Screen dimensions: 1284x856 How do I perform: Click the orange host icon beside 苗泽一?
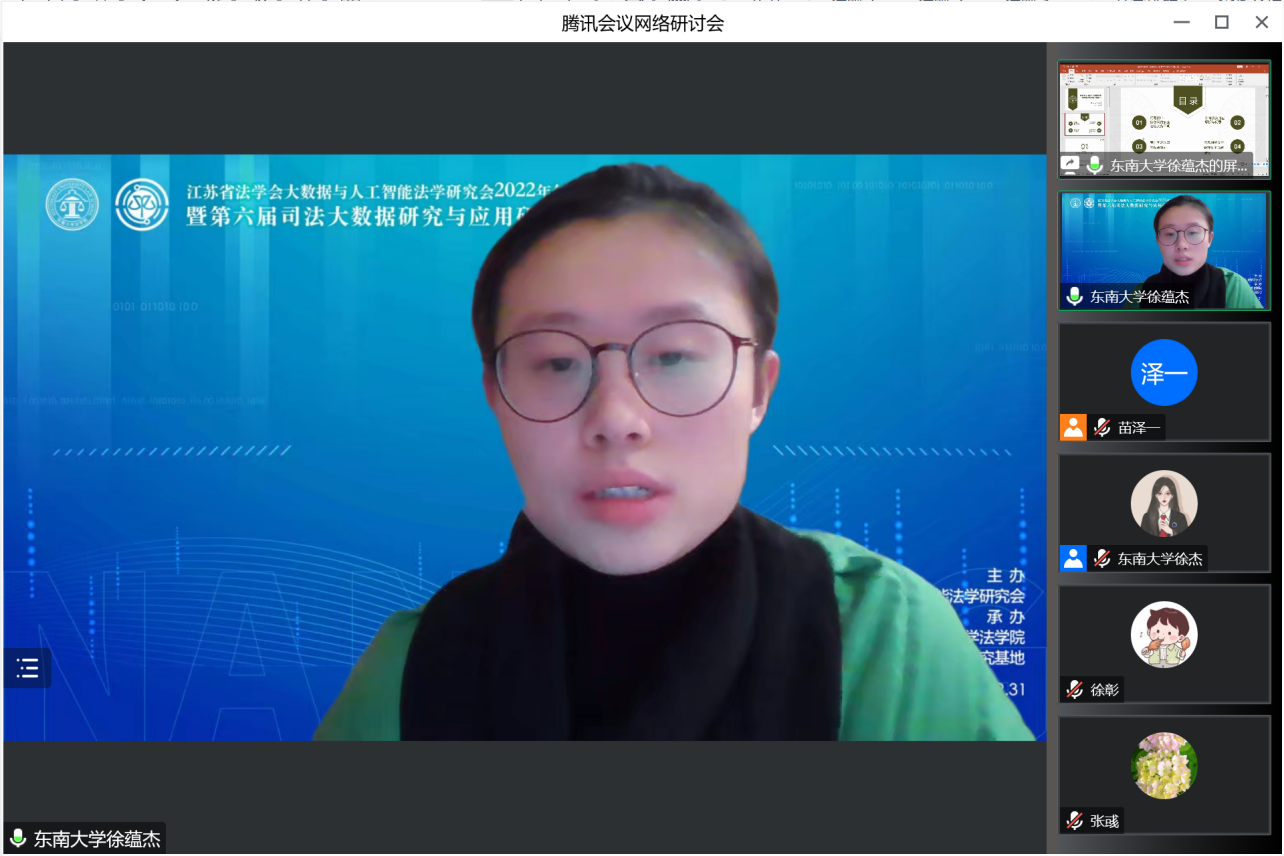1073,428
